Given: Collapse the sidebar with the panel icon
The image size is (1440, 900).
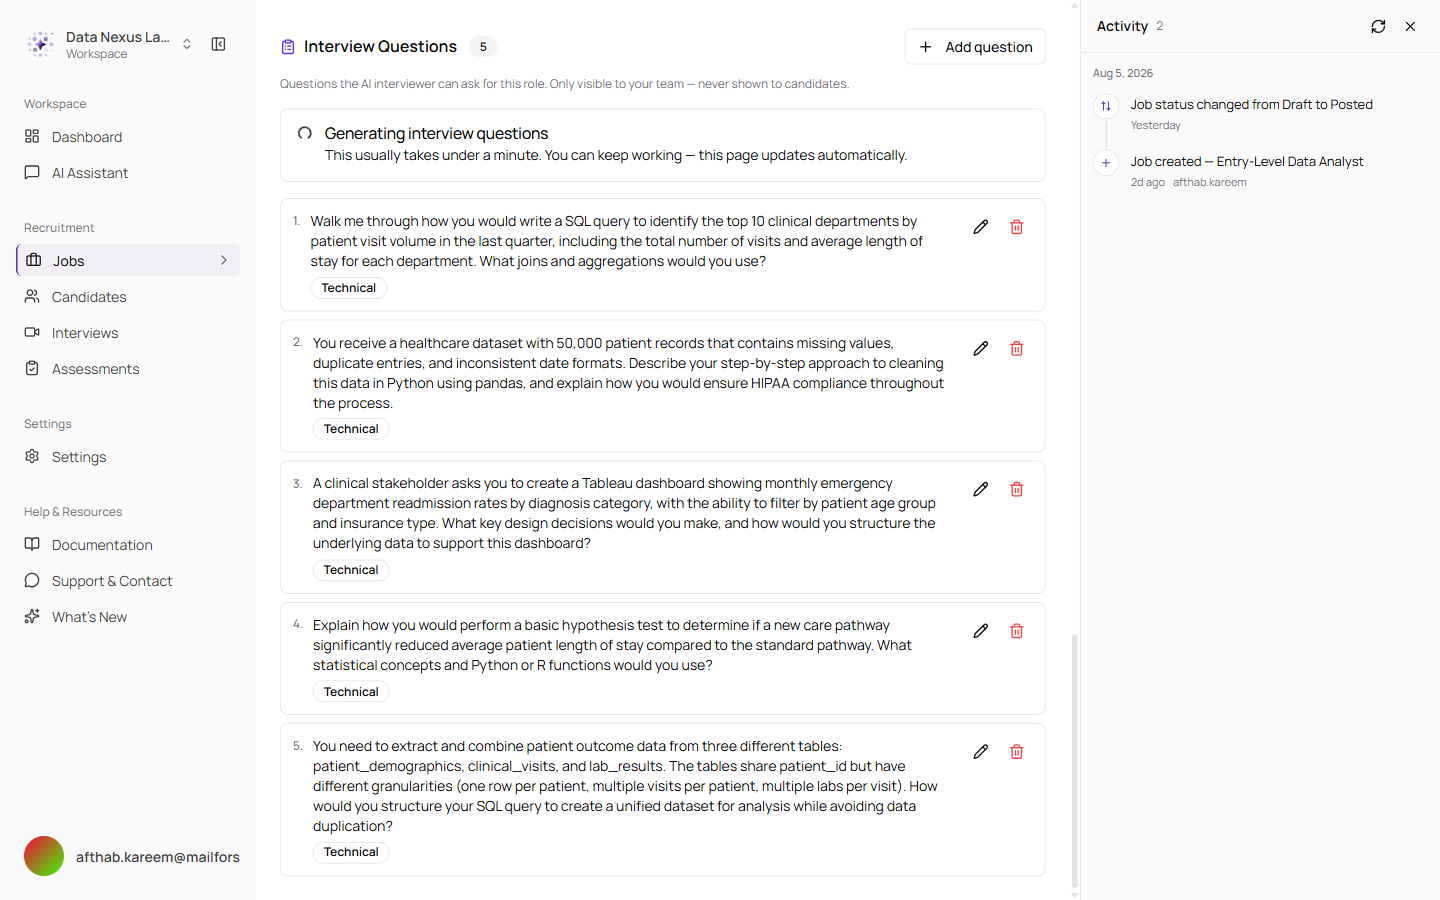Looking at the screenshot, I should 218,44.
